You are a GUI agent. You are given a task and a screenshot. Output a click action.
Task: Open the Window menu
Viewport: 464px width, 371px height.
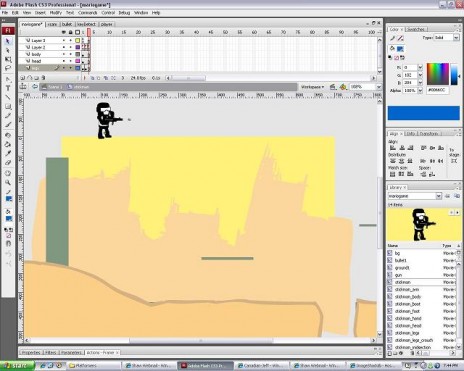tap(141, 13)
